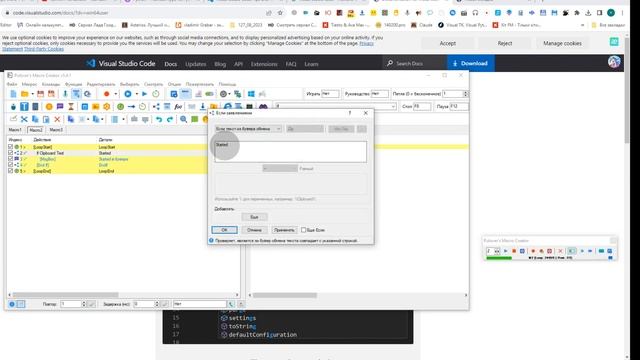
Task: Insert a Function with the fx icon
Action: pyautogui.click(x=178, y=107)
